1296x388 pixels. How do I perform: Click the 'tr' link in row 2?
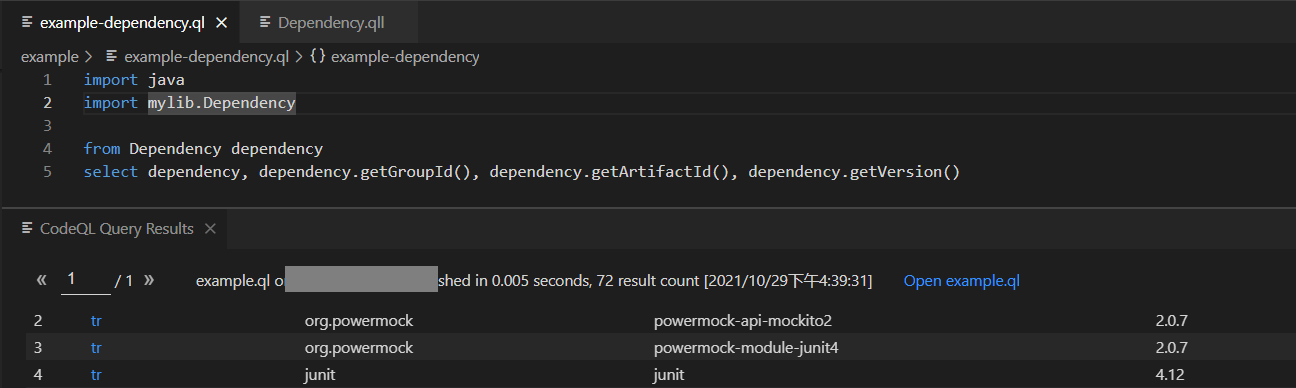[x=96, y=321]
